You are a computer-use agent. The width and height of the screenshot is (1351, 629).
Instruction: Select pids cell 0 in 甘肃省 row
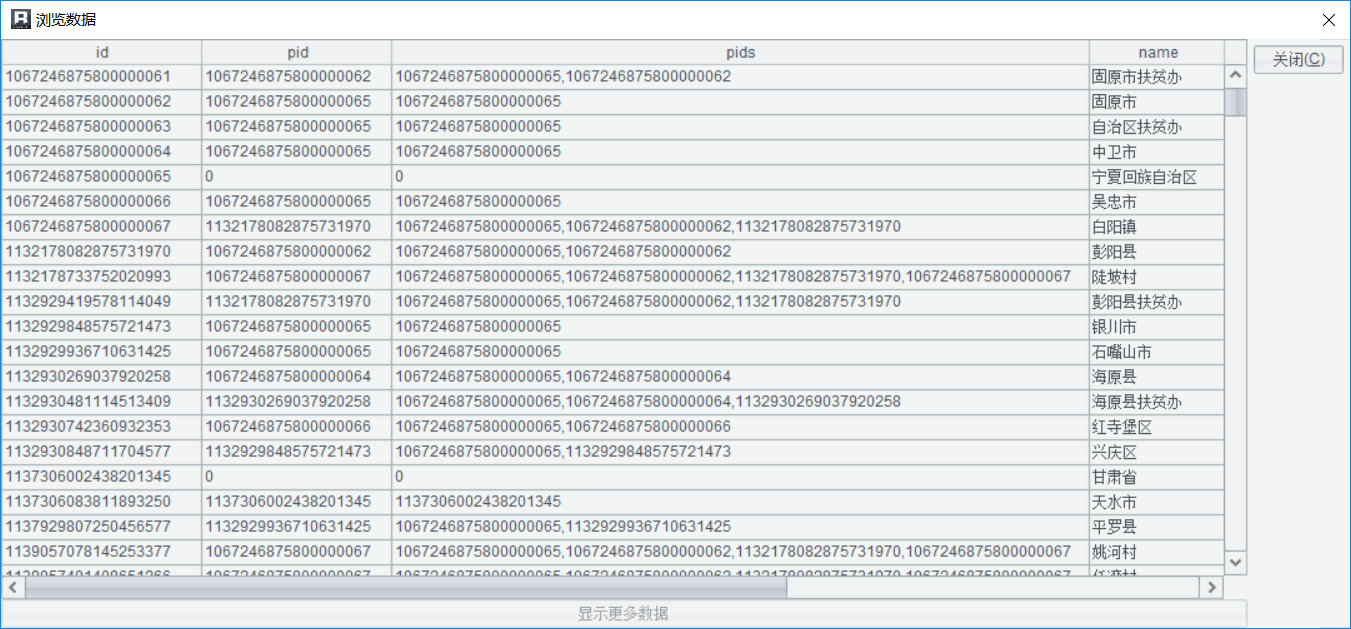741,477
